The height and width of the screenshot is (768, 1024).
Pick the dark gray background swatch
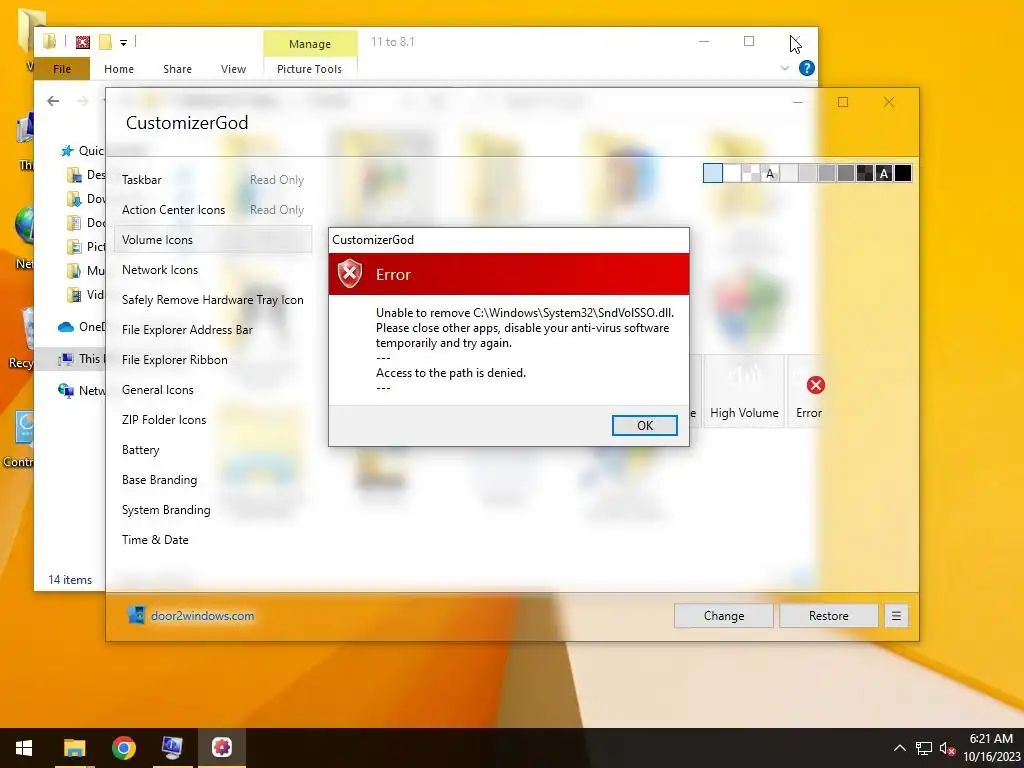(x=846, y=173)
